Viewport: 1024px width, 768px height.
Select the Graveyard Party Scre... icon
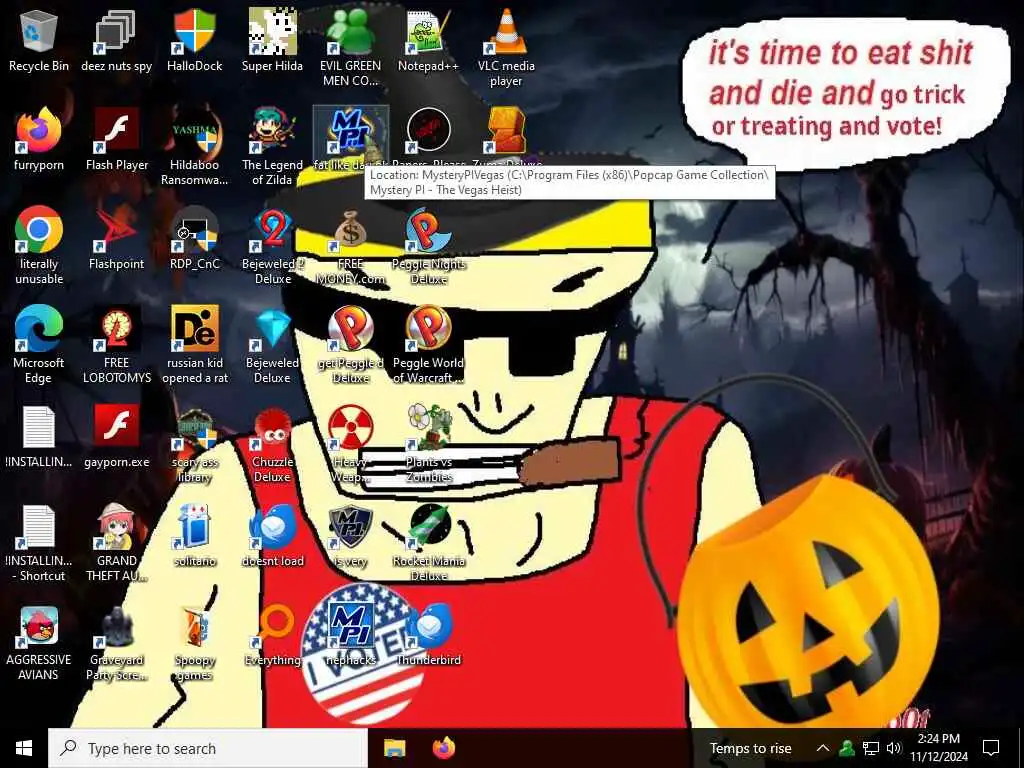pos(117,642)
